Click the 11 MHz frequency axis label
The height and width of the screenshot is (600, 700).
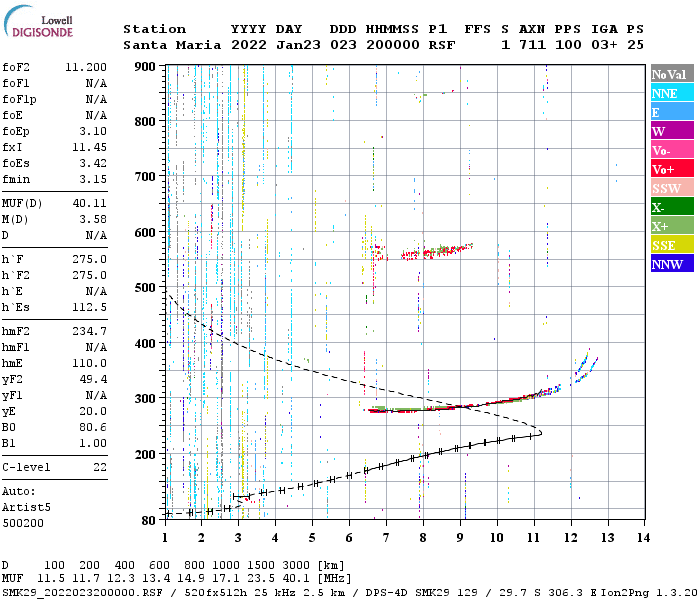[534, 538]
